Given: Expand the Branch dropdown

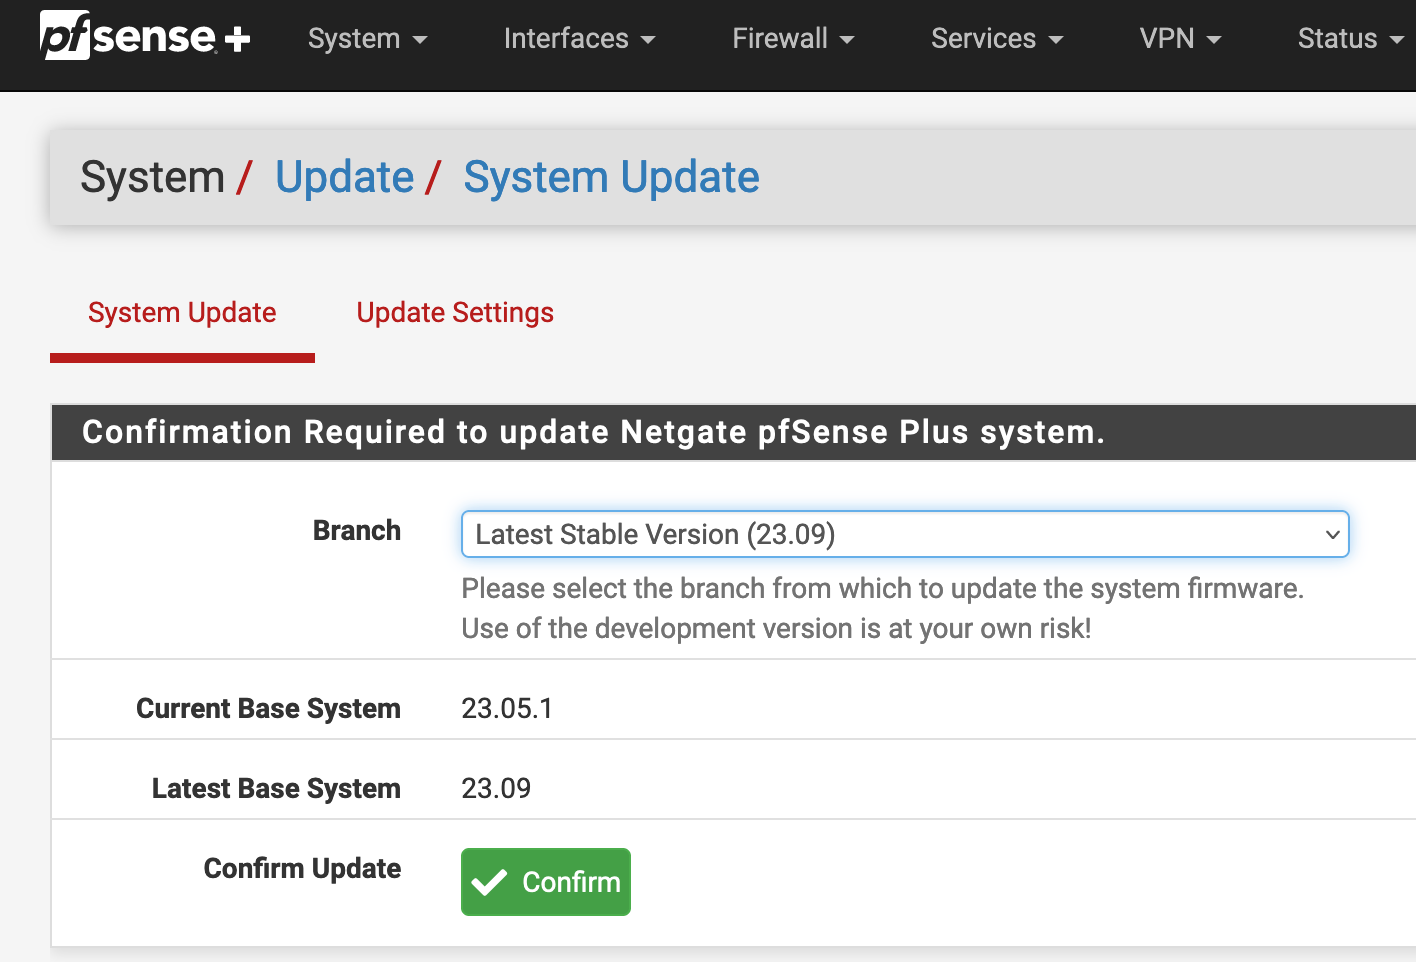Looking at the screenshot, I should (x=905, y=534).
